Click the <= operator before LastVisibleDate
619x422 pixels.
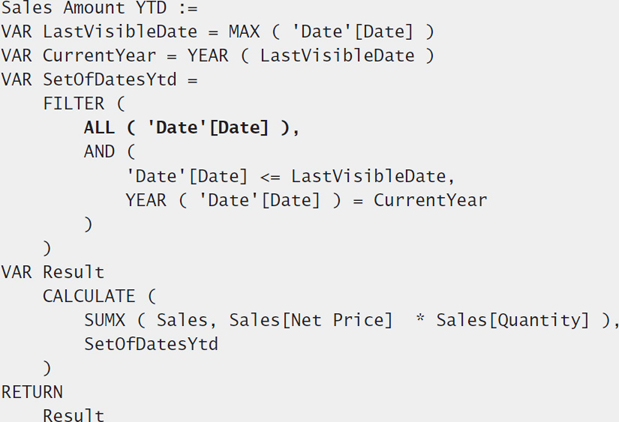270,177
